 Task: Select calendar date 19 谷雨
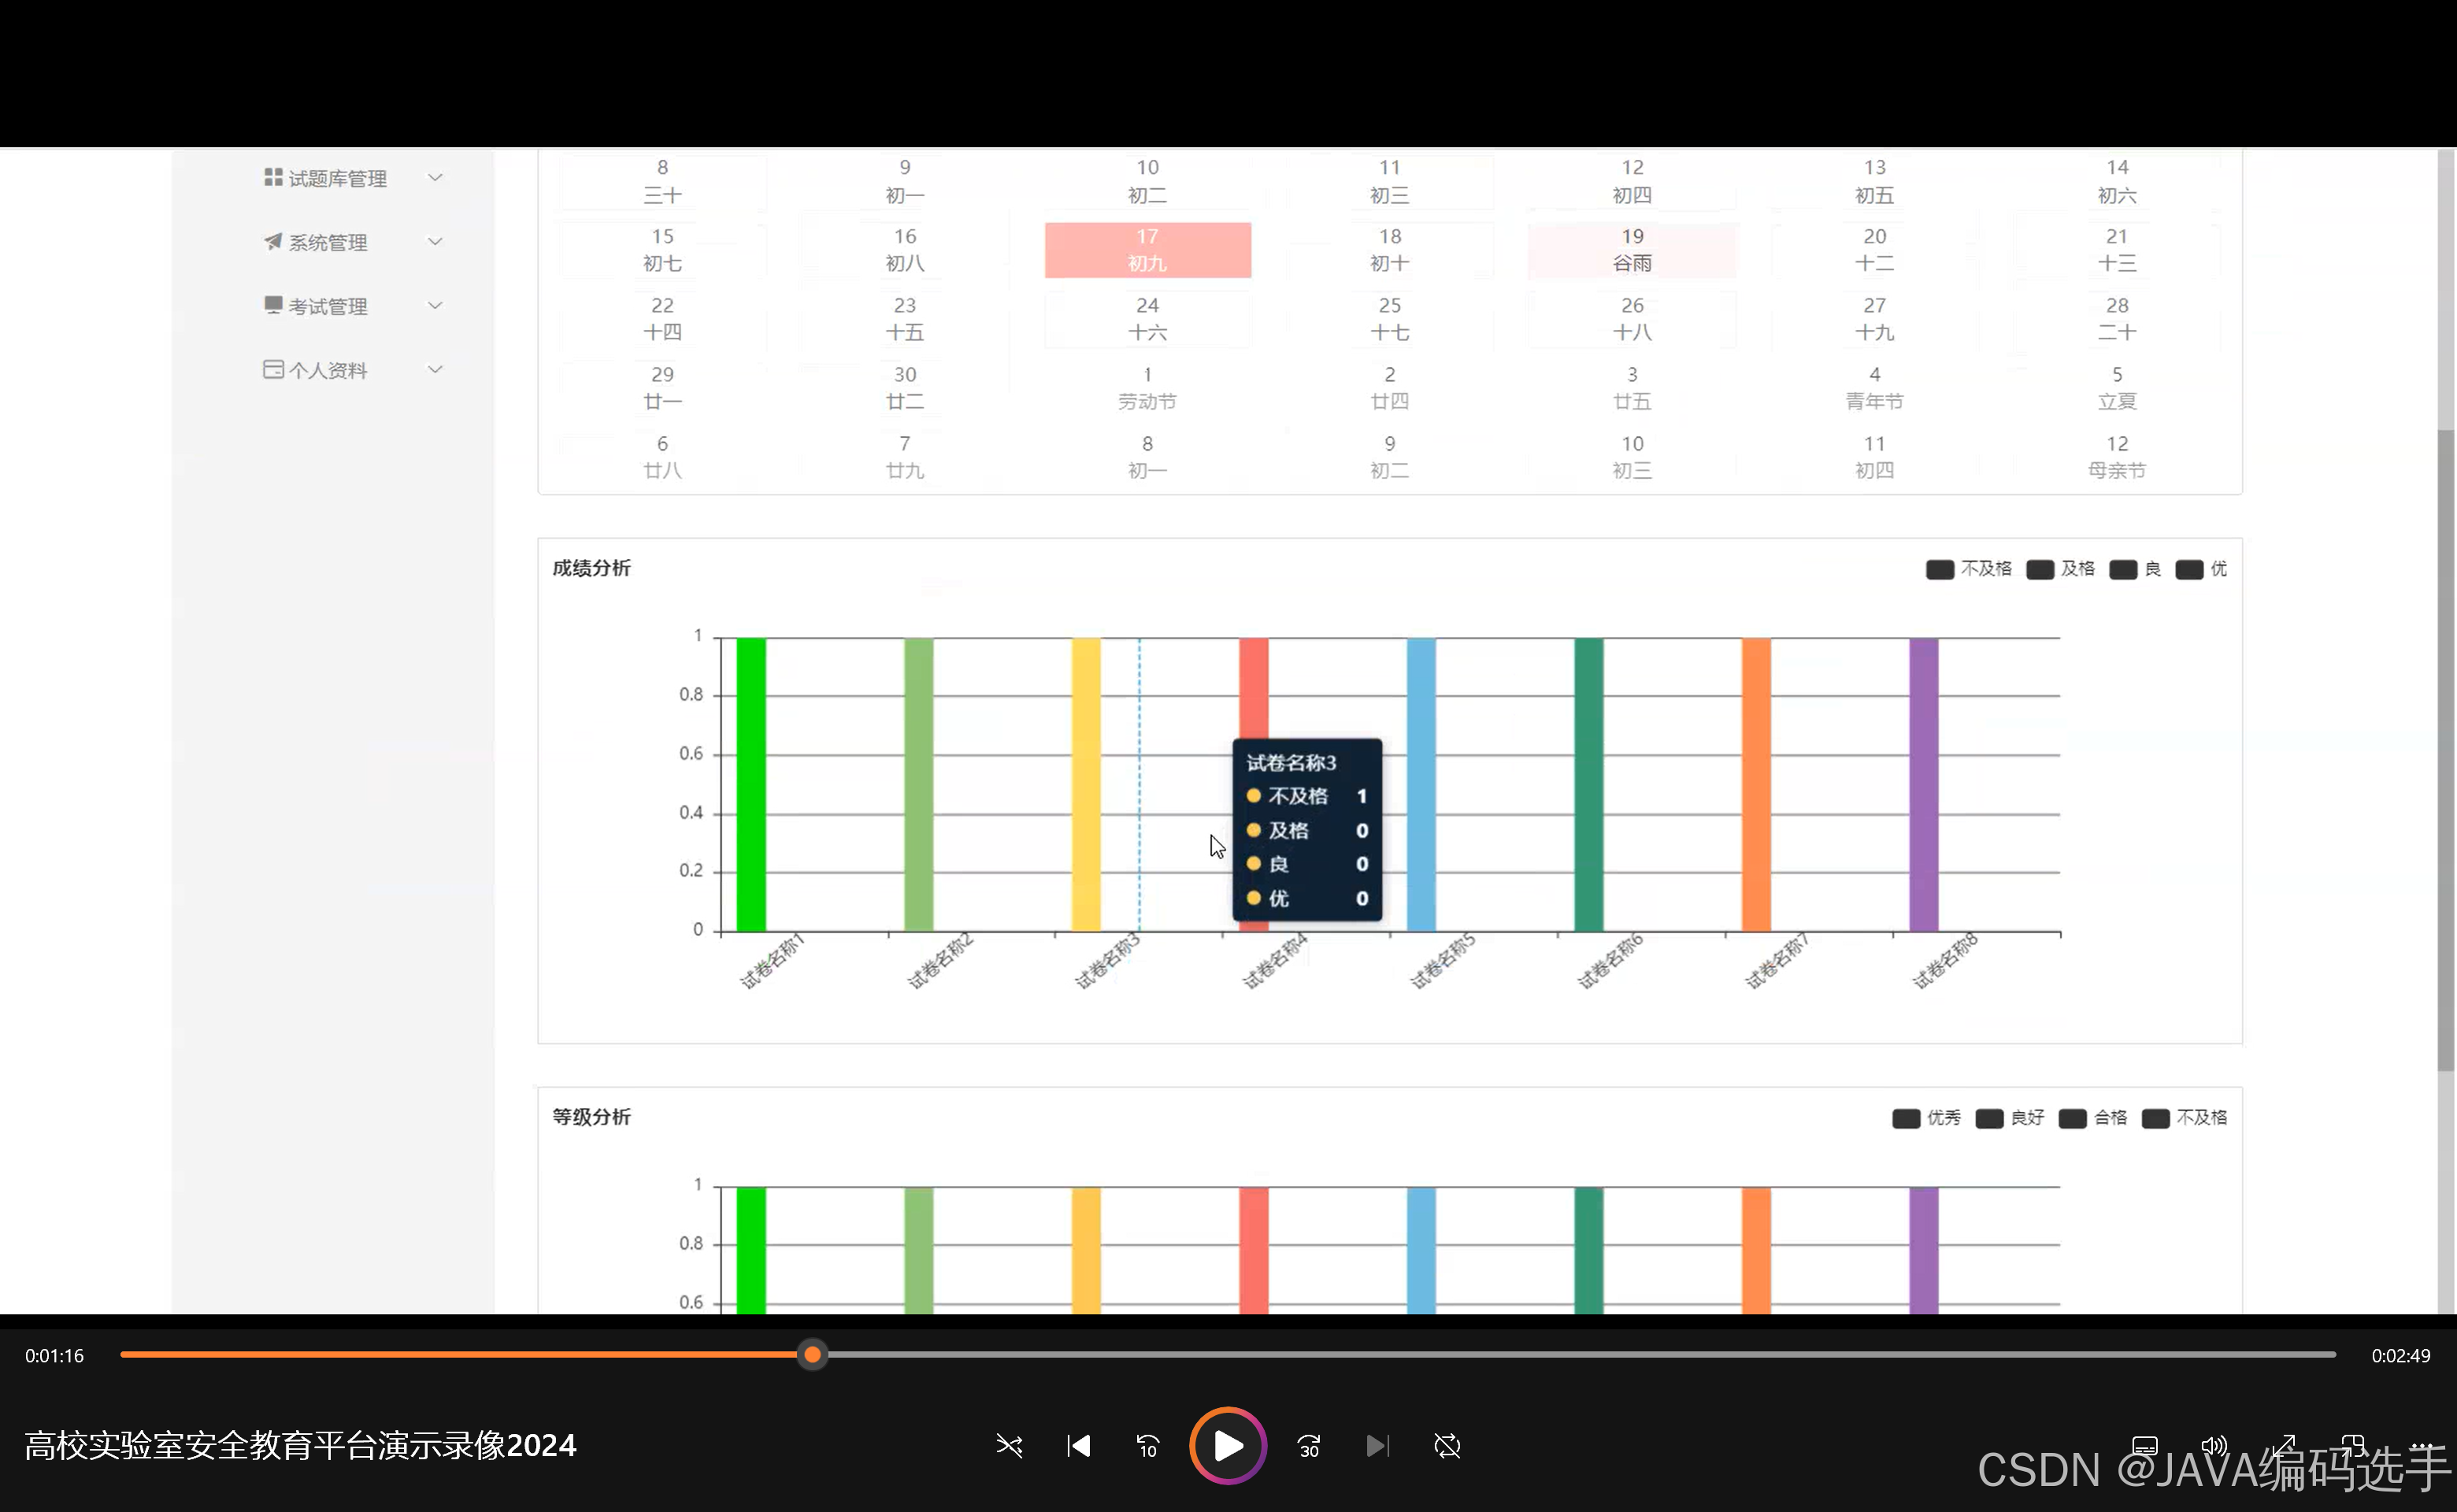click(1632, 250)
